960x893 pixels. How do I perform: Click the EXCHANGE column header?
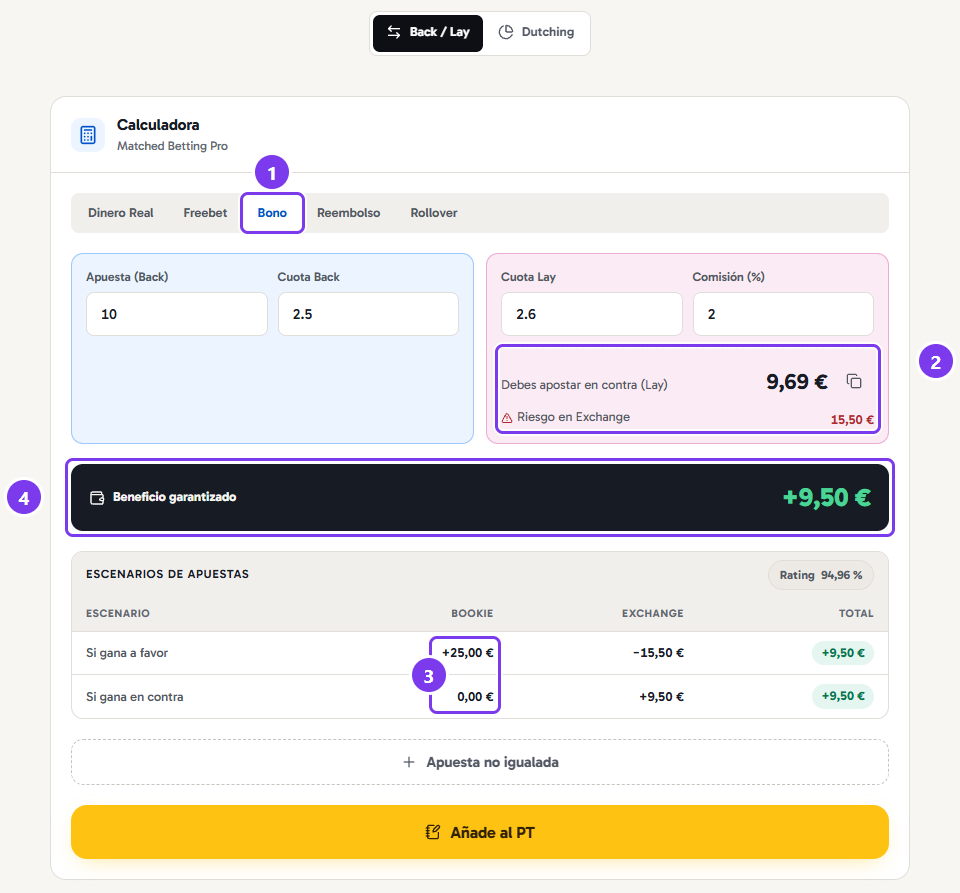653,613
